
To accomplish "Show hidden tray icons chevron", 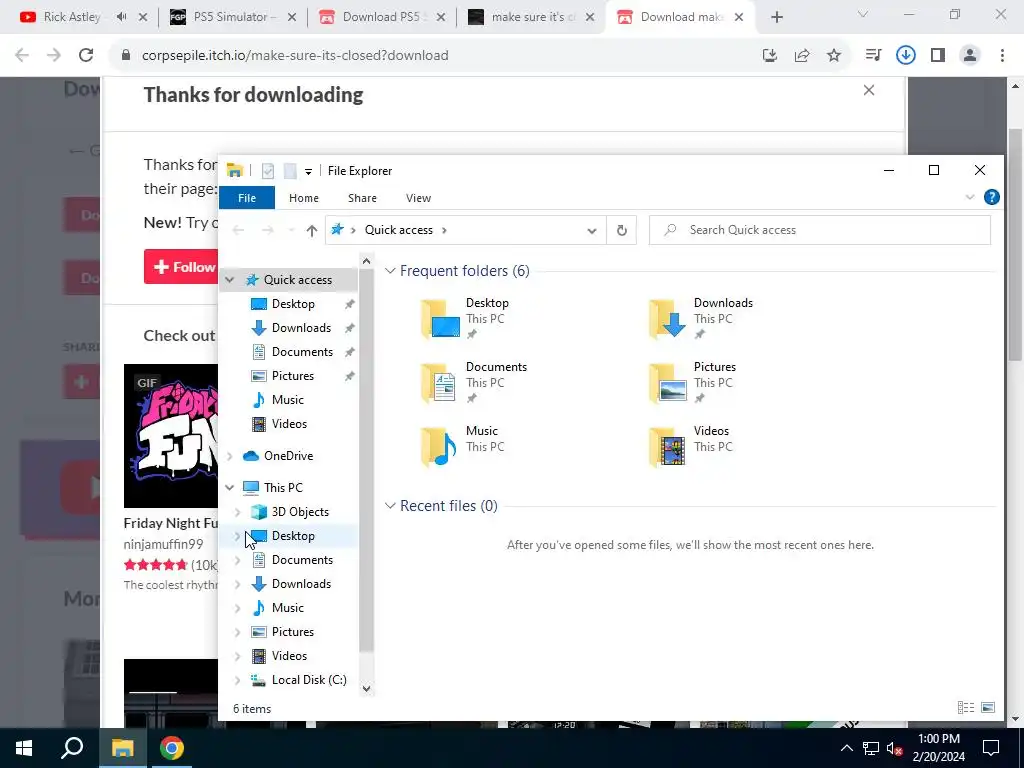I will pos(846,748).
